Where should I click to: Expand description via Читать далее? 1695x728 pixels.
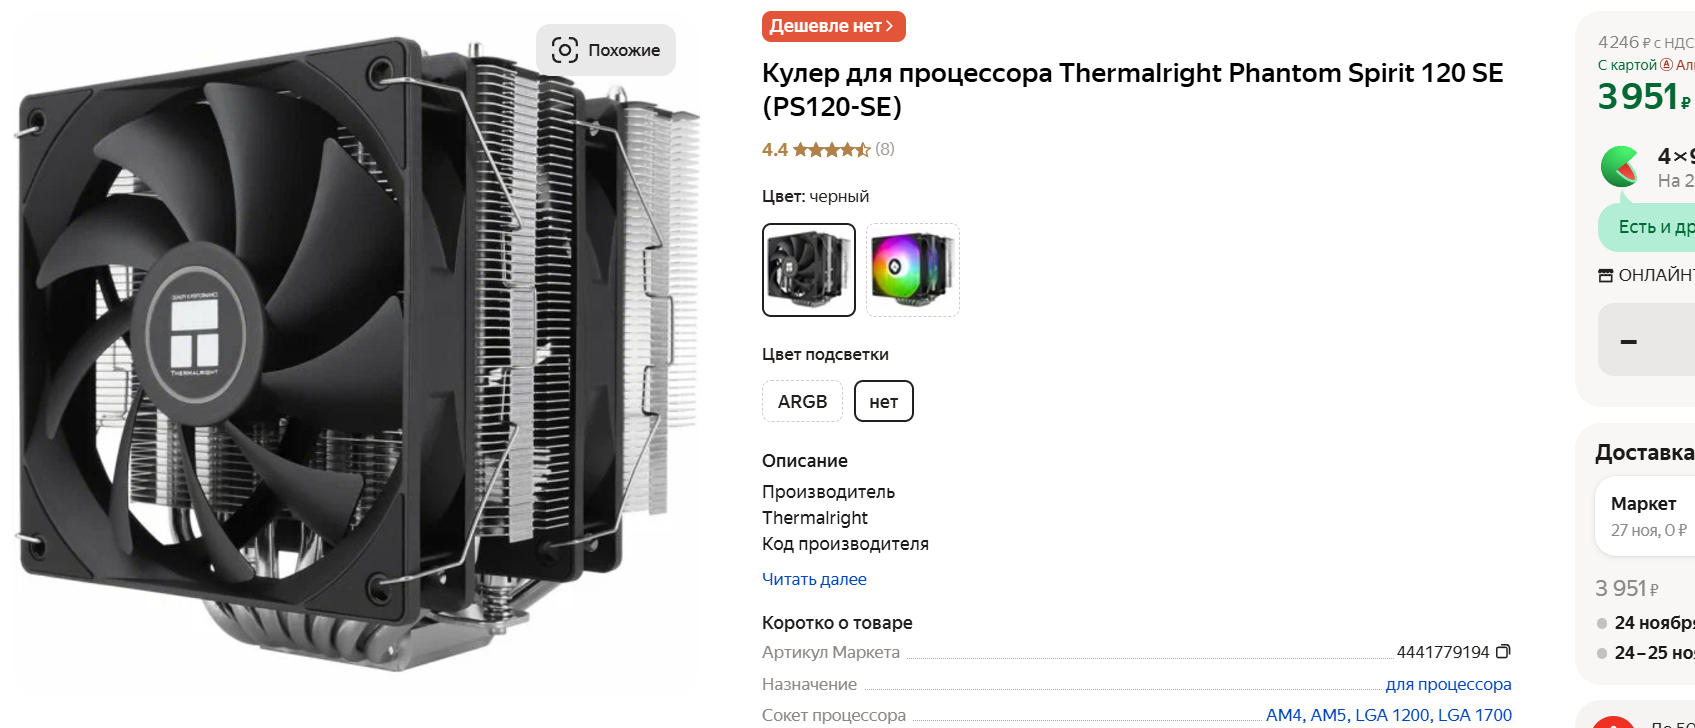[x=814, y=579]
